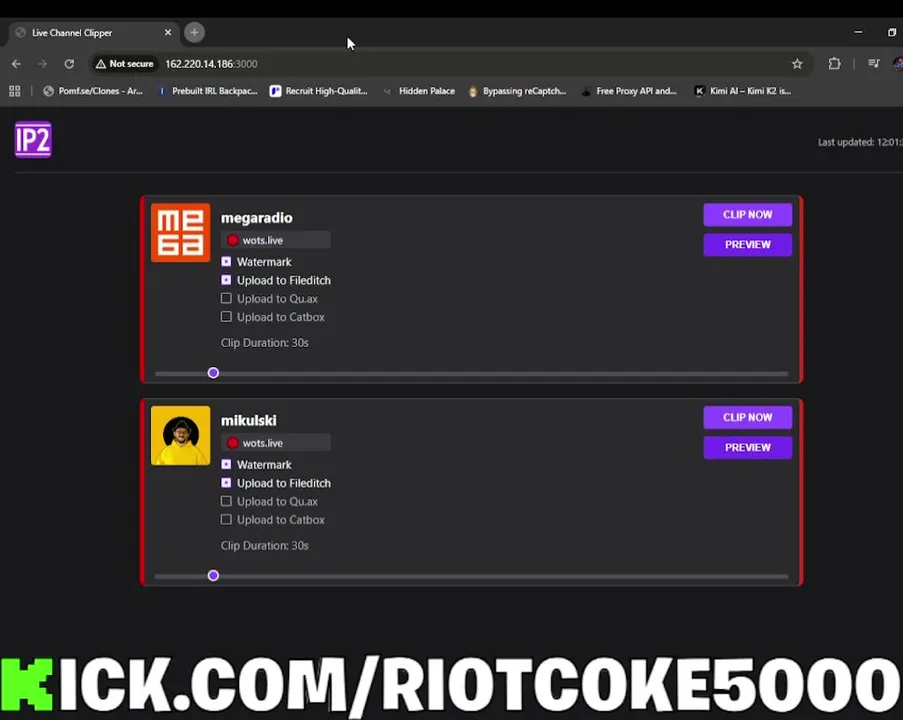Click the wots.live badge under megaradio
This screenshot has height=720, width=903.
point(276,240)
